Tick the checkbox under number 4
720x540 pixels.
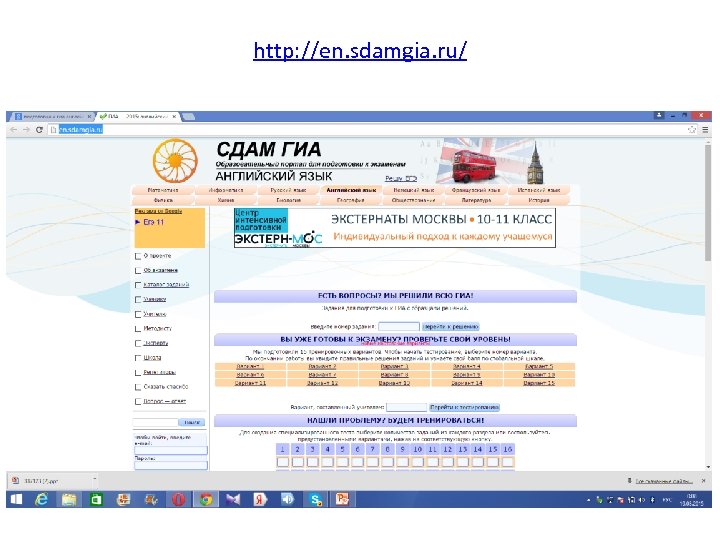click(328, 461)
